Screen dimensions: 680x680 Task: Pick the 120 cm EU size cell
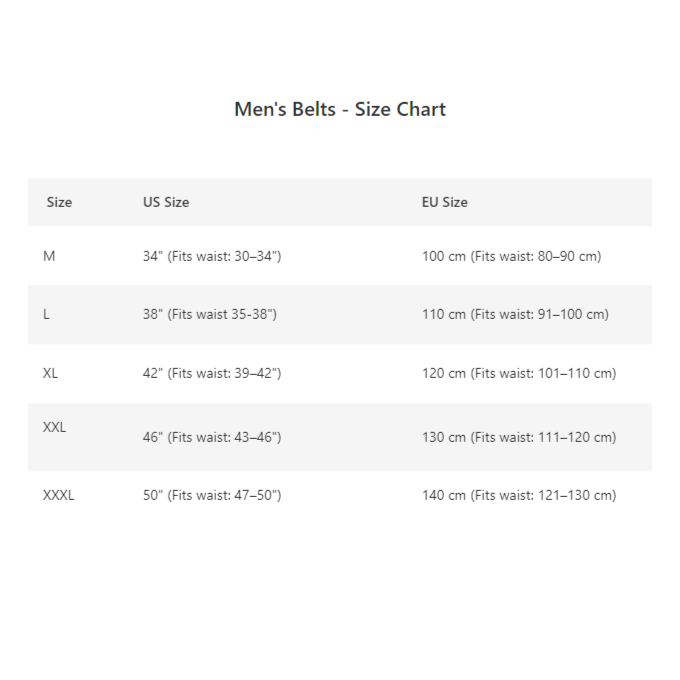tap(519, 373)
